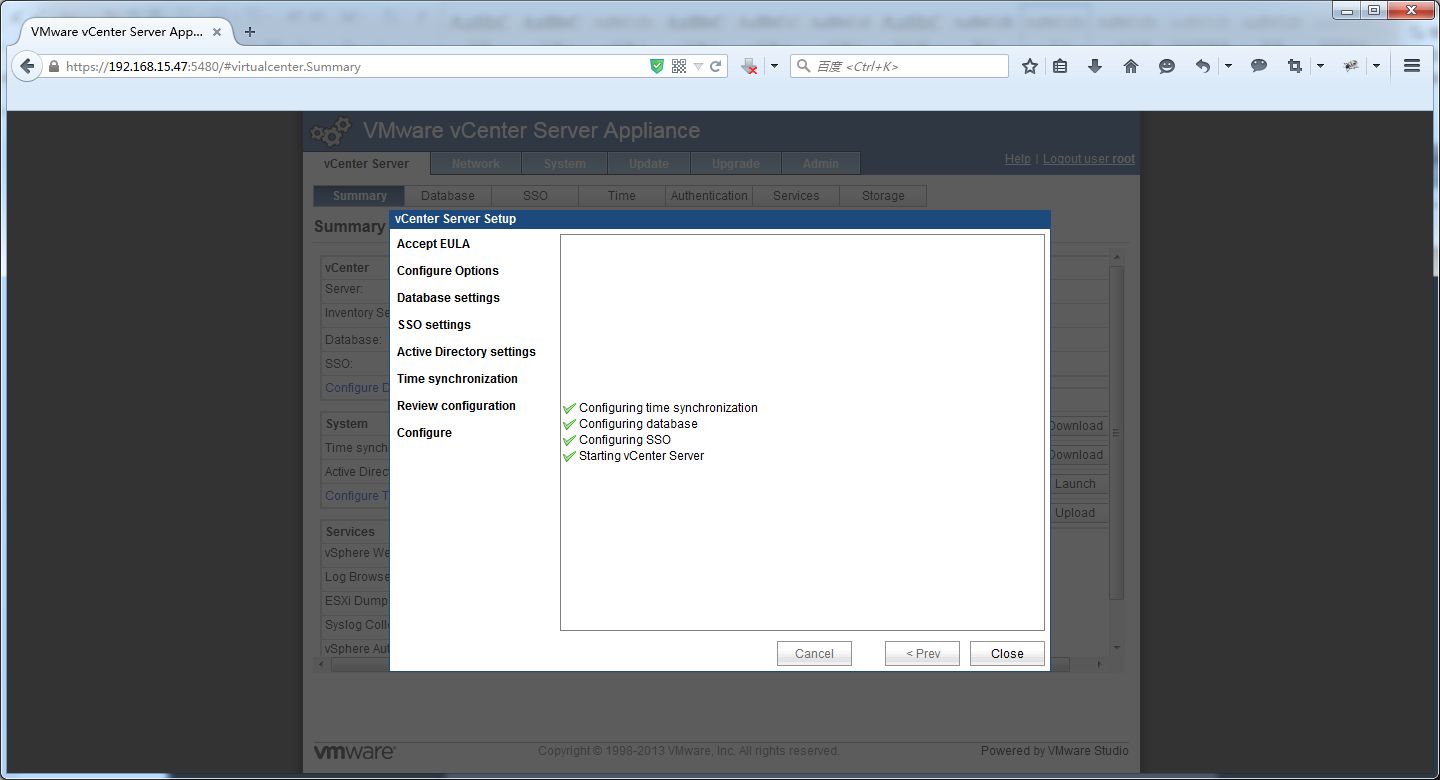Select the Time sub-tab

(x=622, y=196)
